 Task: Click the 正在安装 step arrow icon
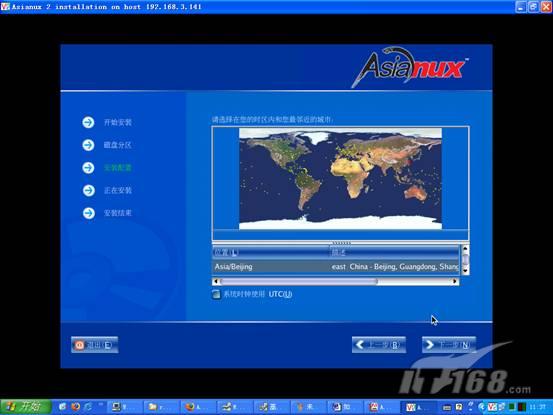[89, 190]
